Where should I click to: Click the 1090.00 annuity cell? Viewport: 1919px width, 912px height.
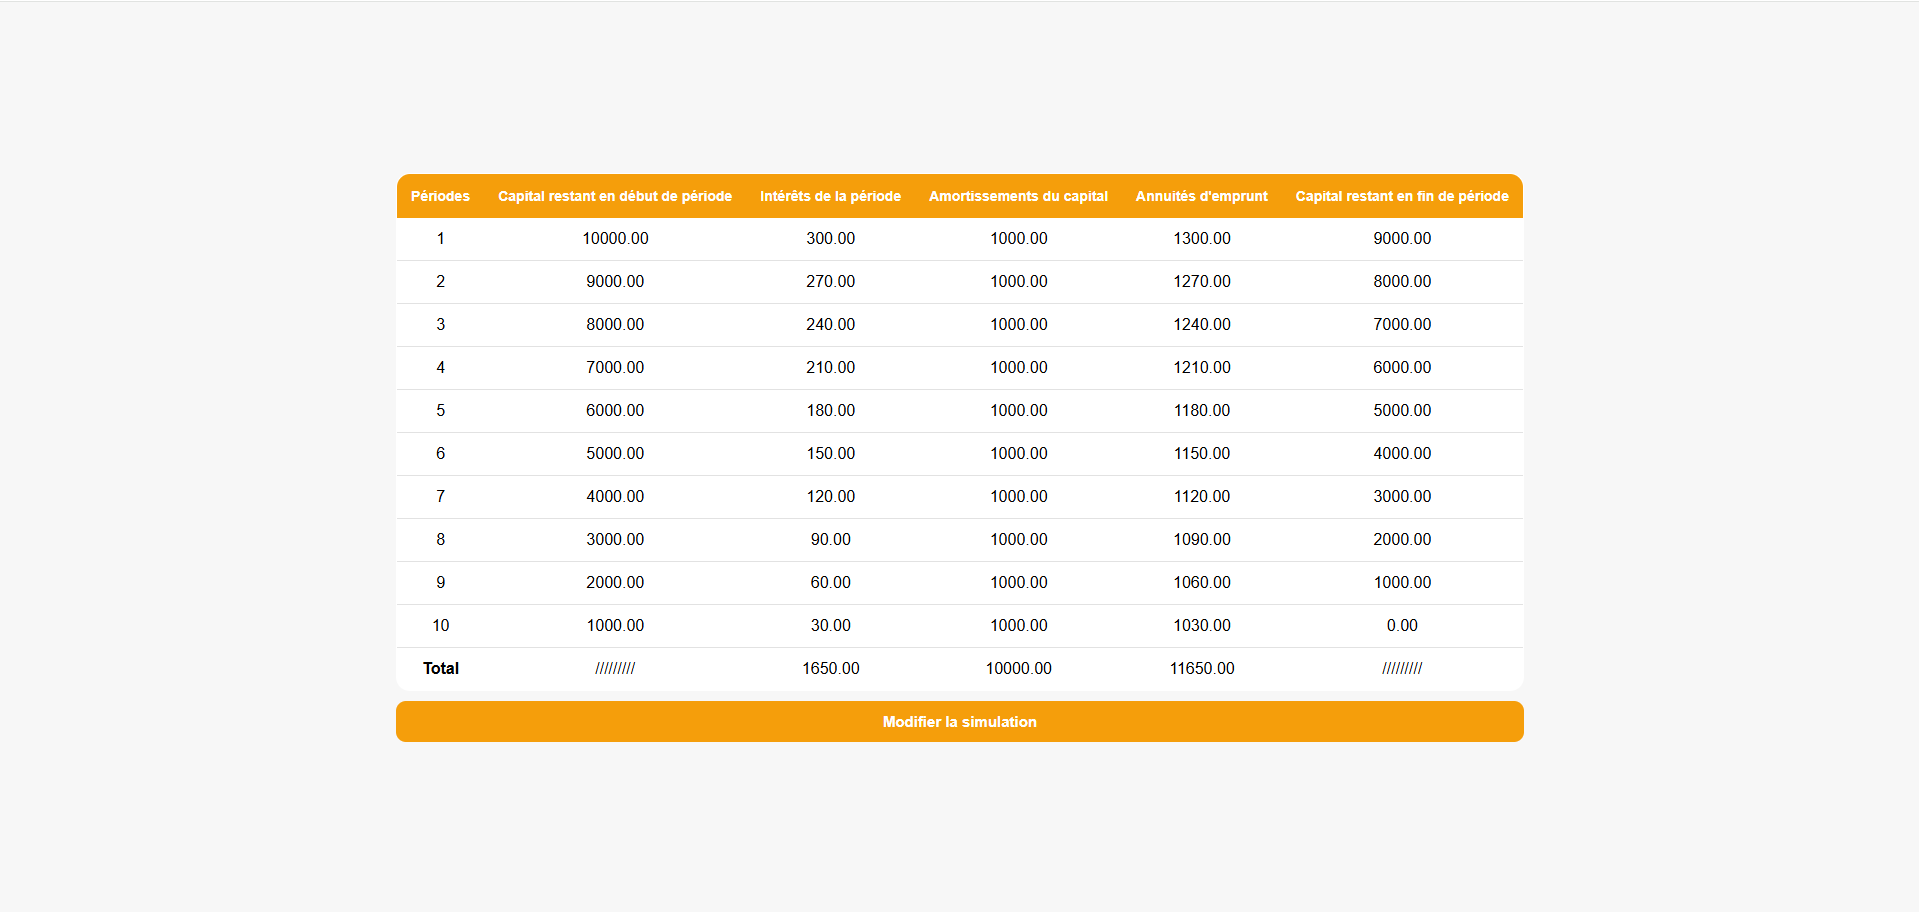click(1201, 539)
